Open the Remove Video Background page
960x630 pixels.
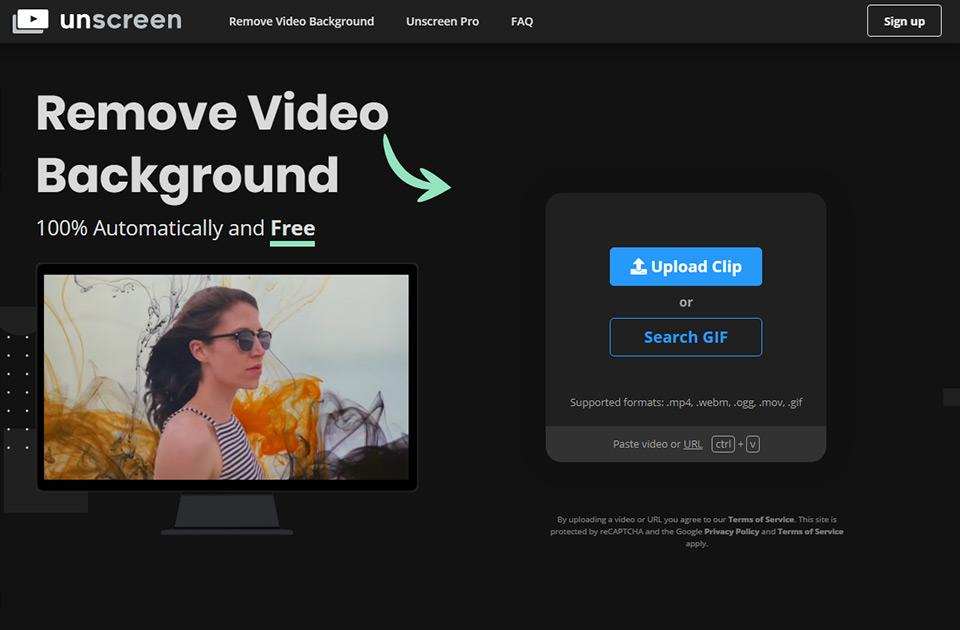301,20
